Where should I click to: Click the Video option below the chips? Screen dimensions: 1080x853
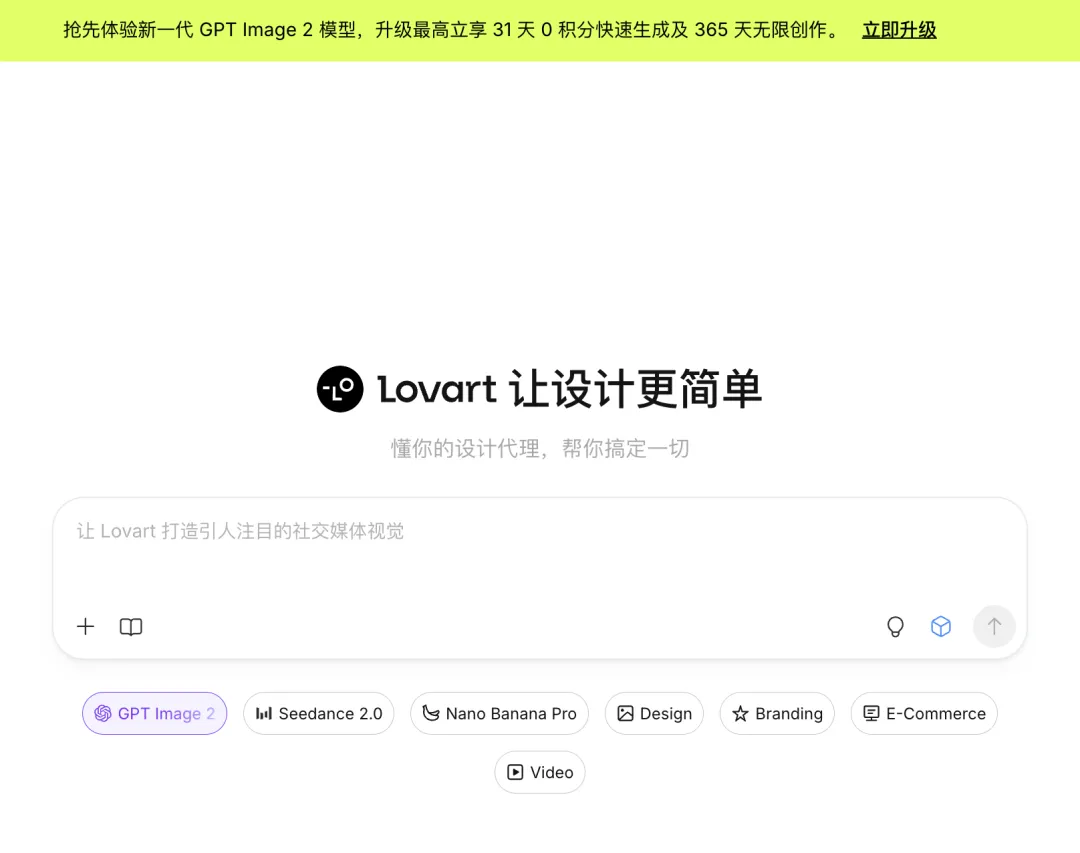click(x=540, y=772)
